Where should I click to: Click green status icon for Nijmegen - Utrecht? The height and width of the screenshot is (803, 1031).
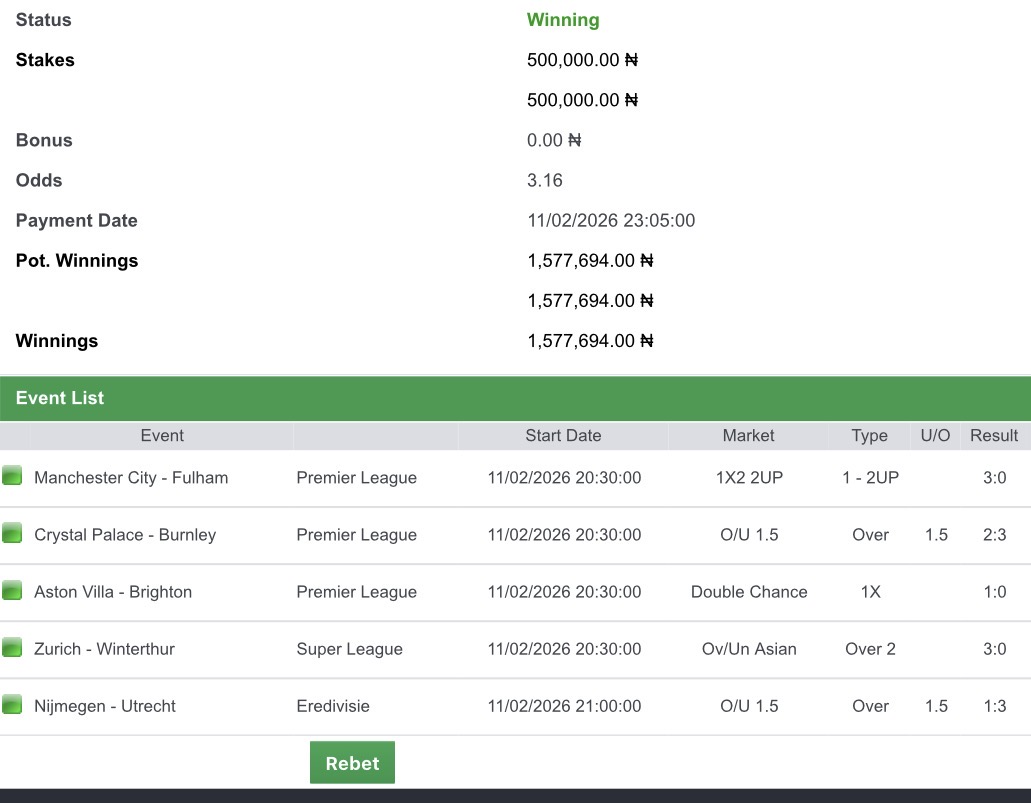tap(12, 704)
